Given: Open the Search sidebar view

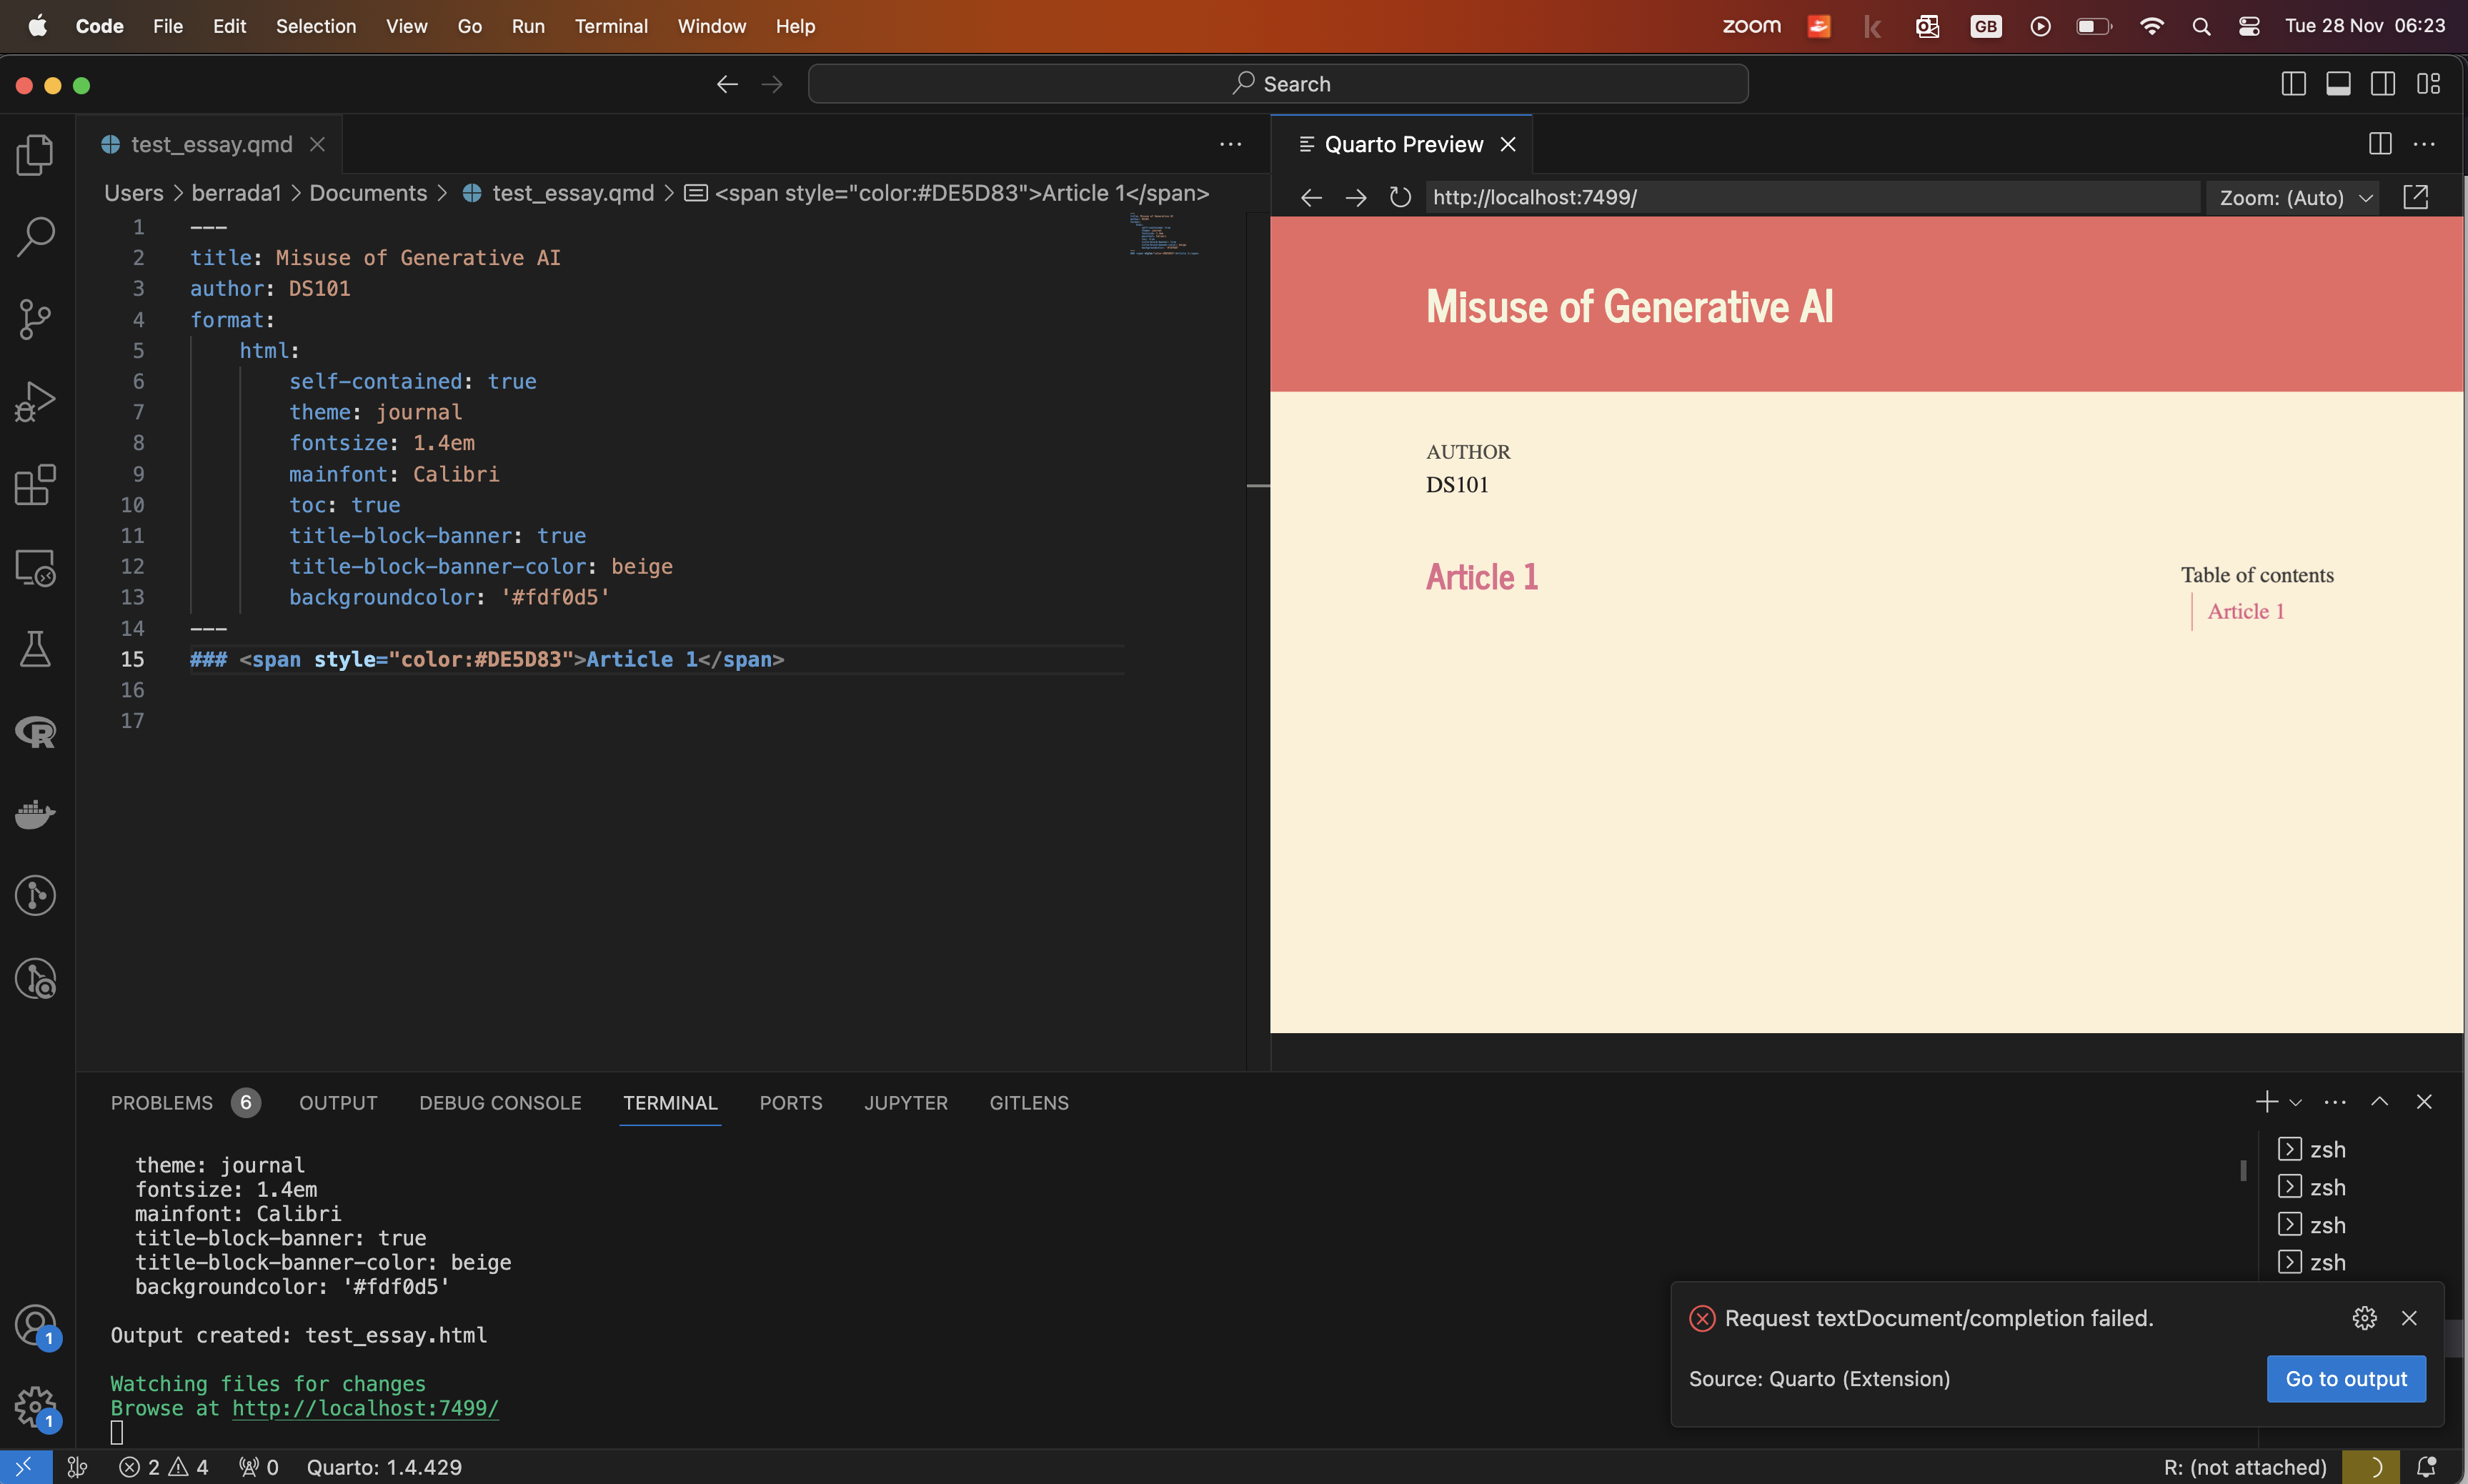Looking at the screenshot, I should [x=35, y=237].
